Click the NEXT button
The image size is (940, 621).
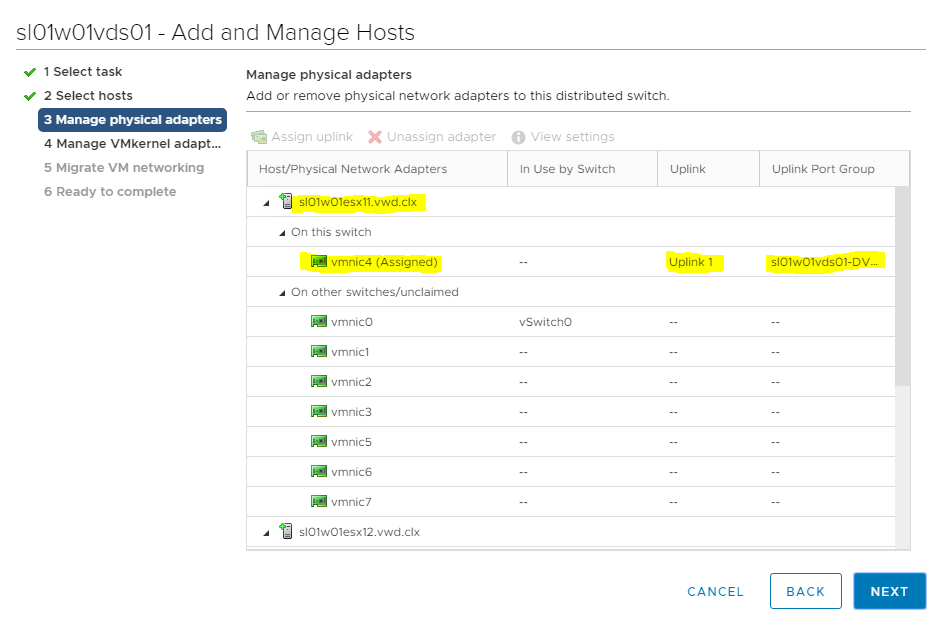(x=890, y=592)
